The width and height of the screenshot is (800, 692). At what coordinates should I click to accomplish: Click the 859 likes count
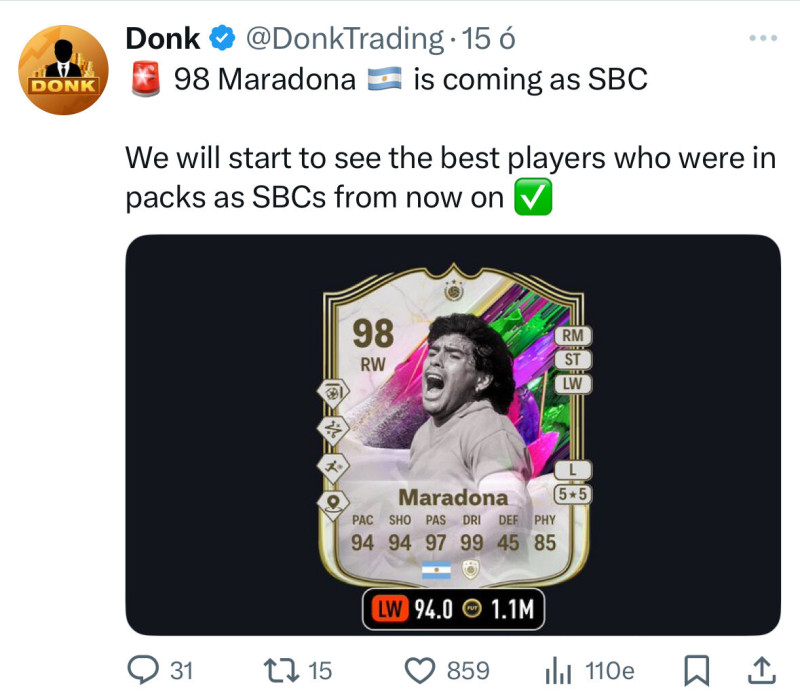468,671
